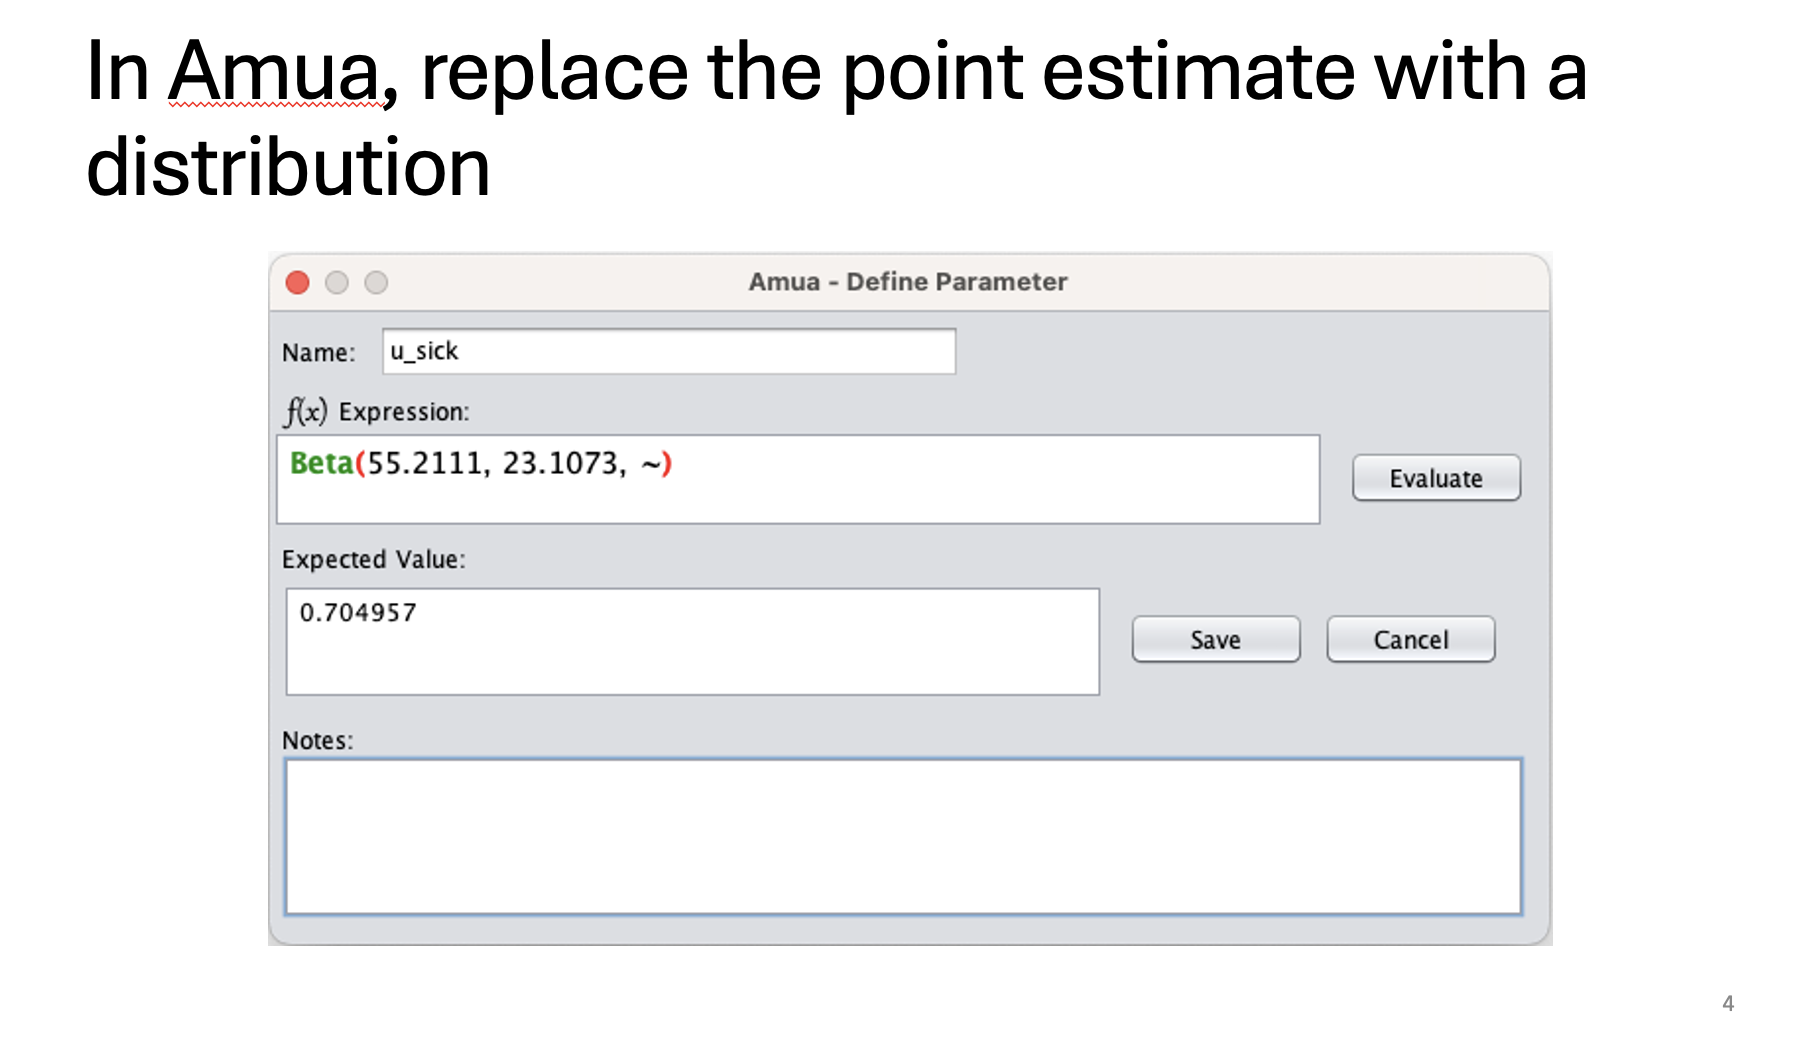Viewport: 1808px width, 1050px height.
Task: Click the f(x) function icon
Action: (x=305, y=411)
